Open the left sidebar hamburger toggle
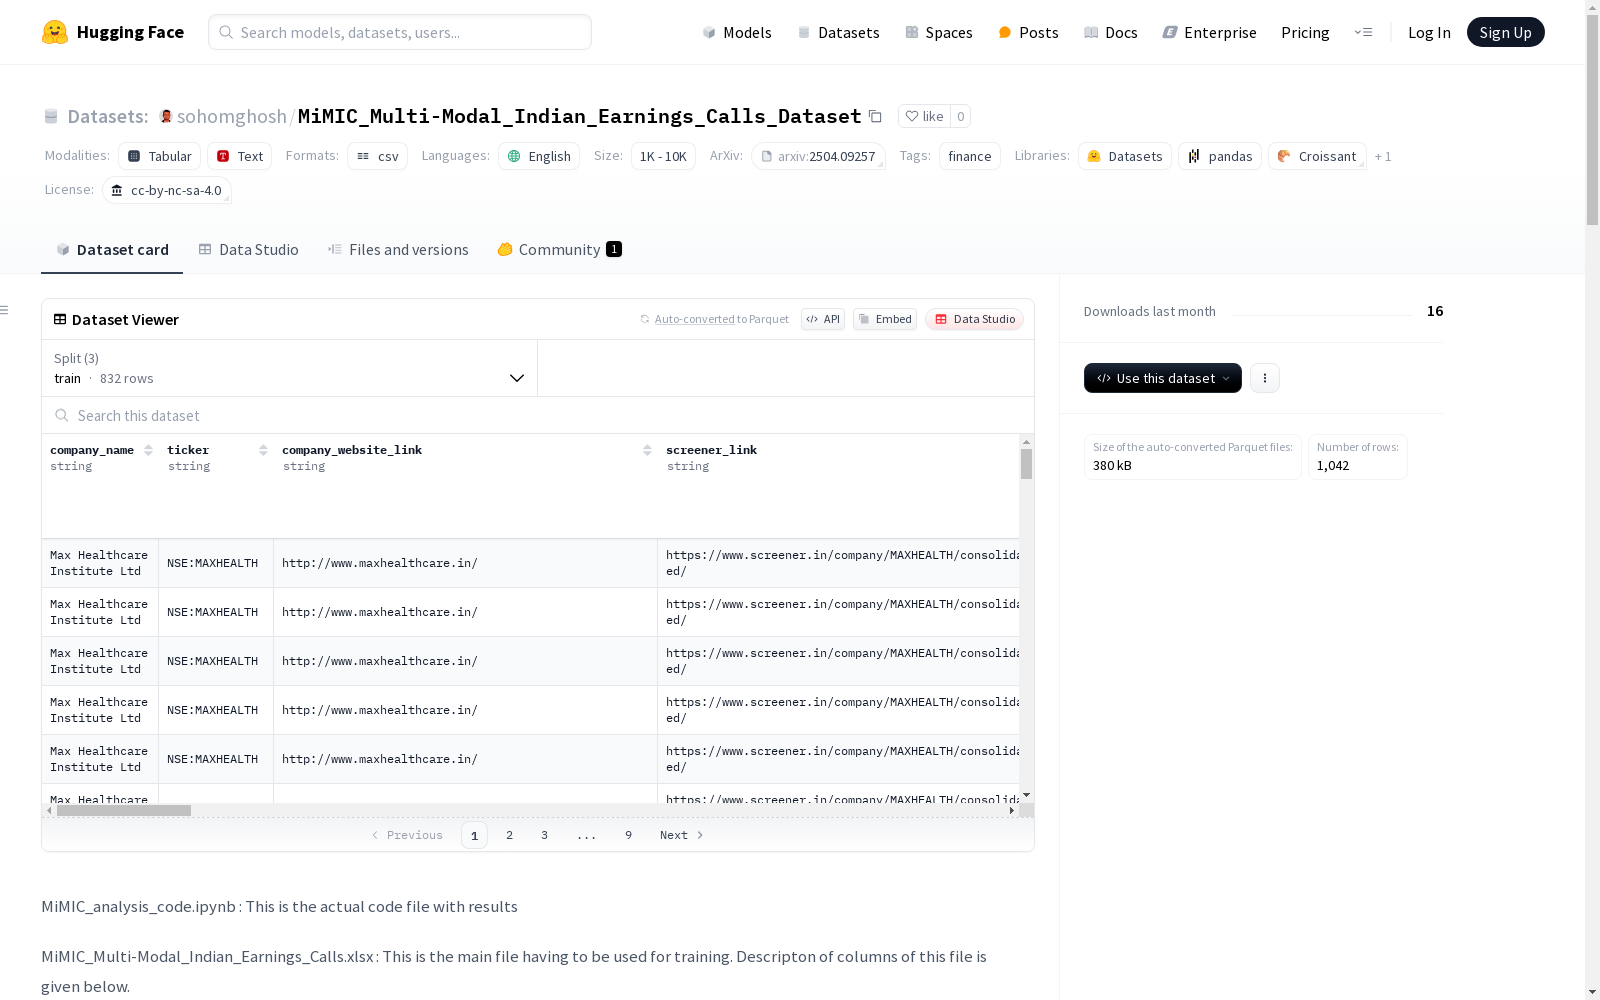Screen dimensions: 1600x1000 [5, 310]
